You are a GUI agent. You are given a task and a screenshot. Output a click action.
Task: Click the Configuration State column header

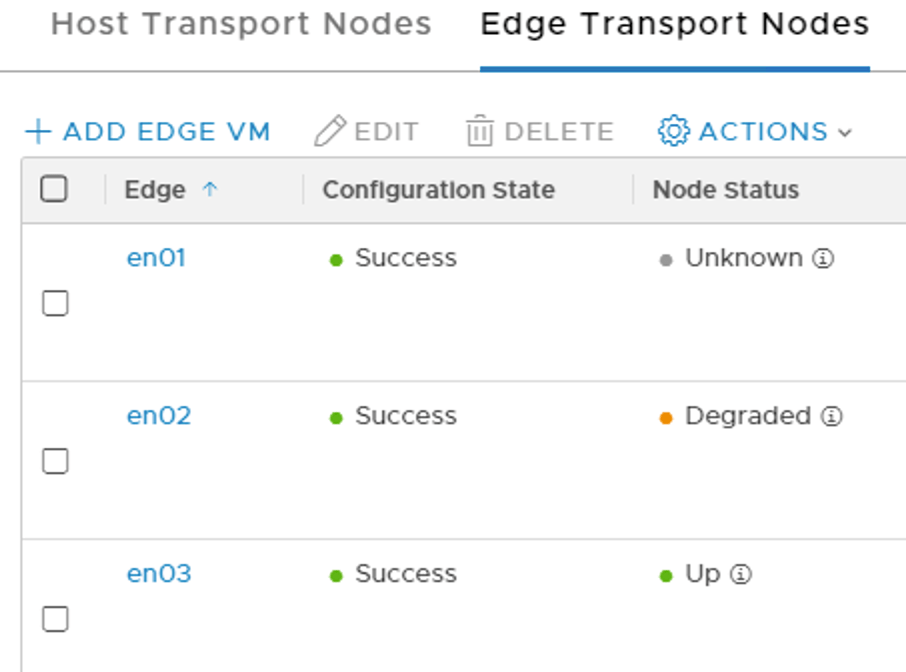click(438, 190)
